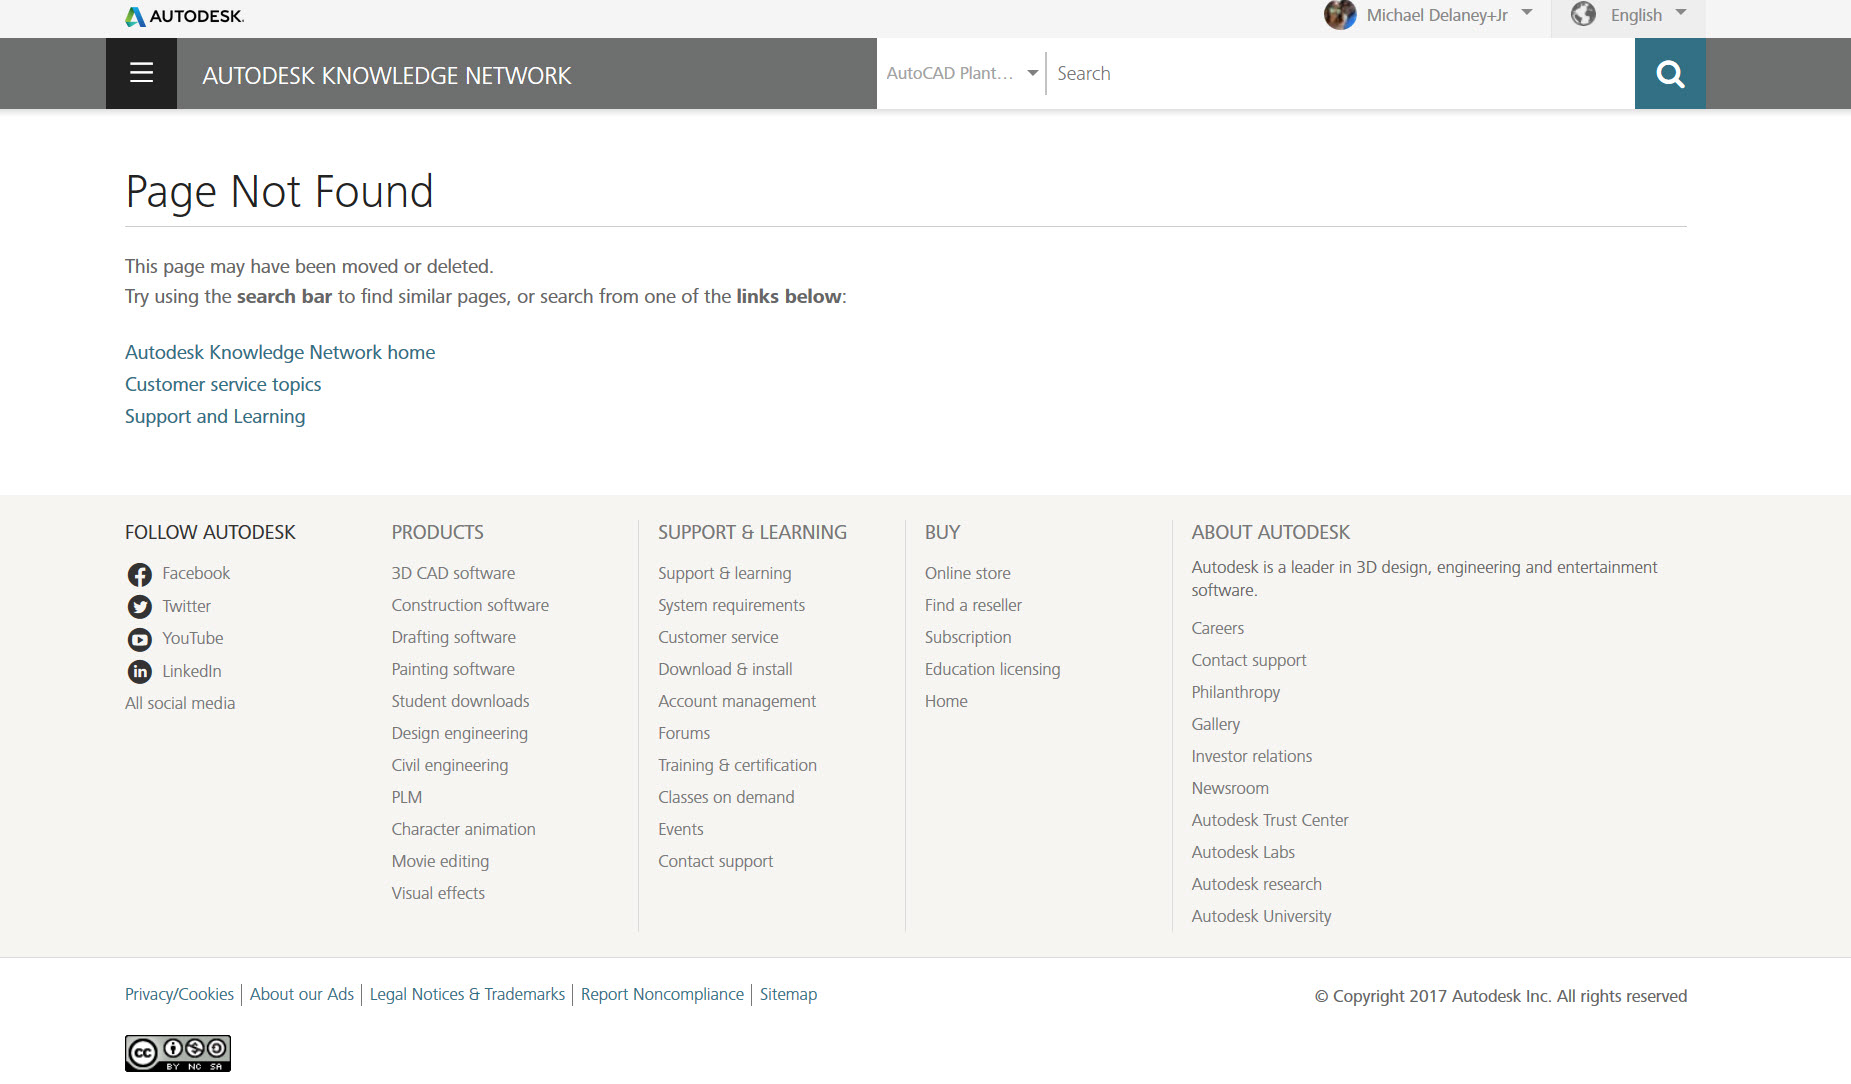Click the Creative Commons license badge
Viewport: 1851px width, 1084px height.
tap(178, 1053)
